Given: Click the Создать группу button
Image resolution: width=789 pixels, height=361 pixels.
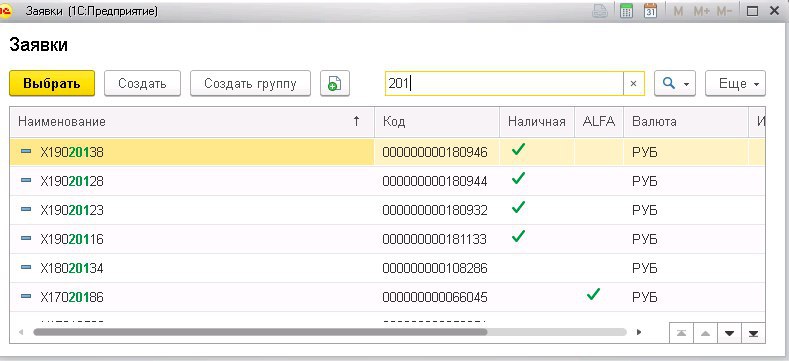Looking at the screenshot, I should tap(250, 83).
